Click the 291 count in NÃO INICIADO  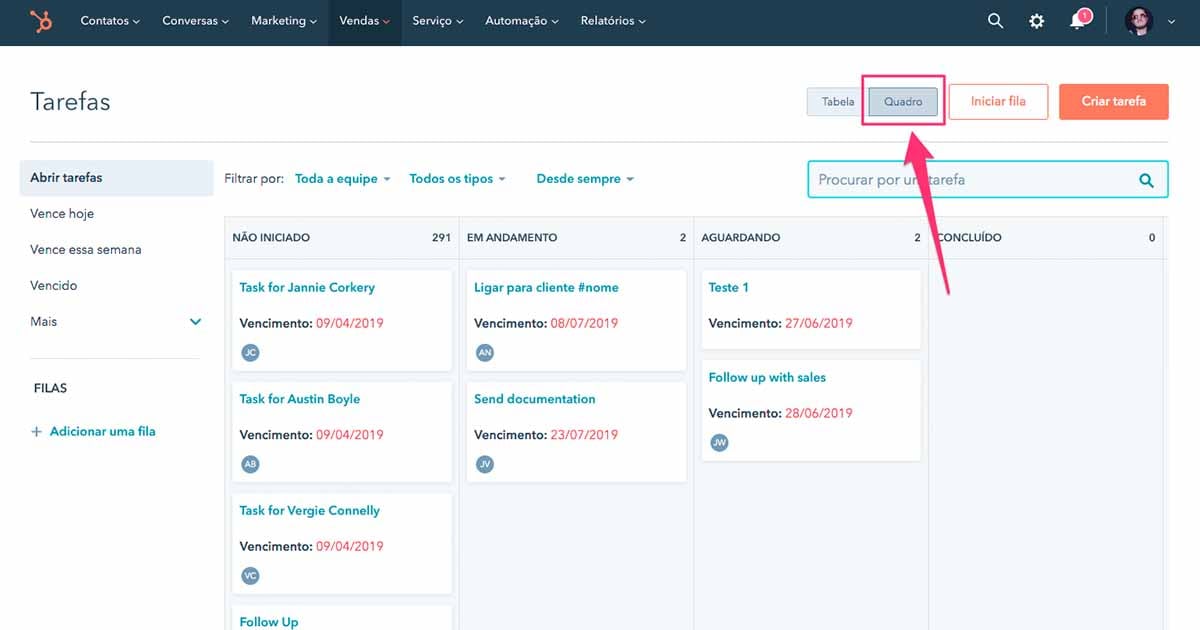(x=441, y=238)
